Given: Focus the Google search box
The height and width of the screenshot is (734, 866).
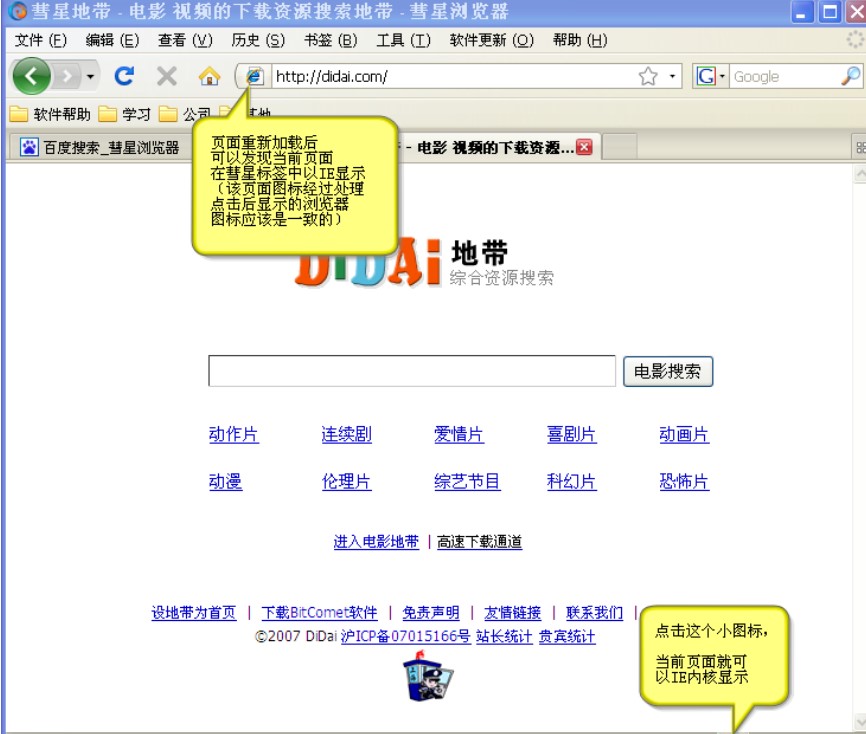Looking at the screenshot, I should pos(784,76).
